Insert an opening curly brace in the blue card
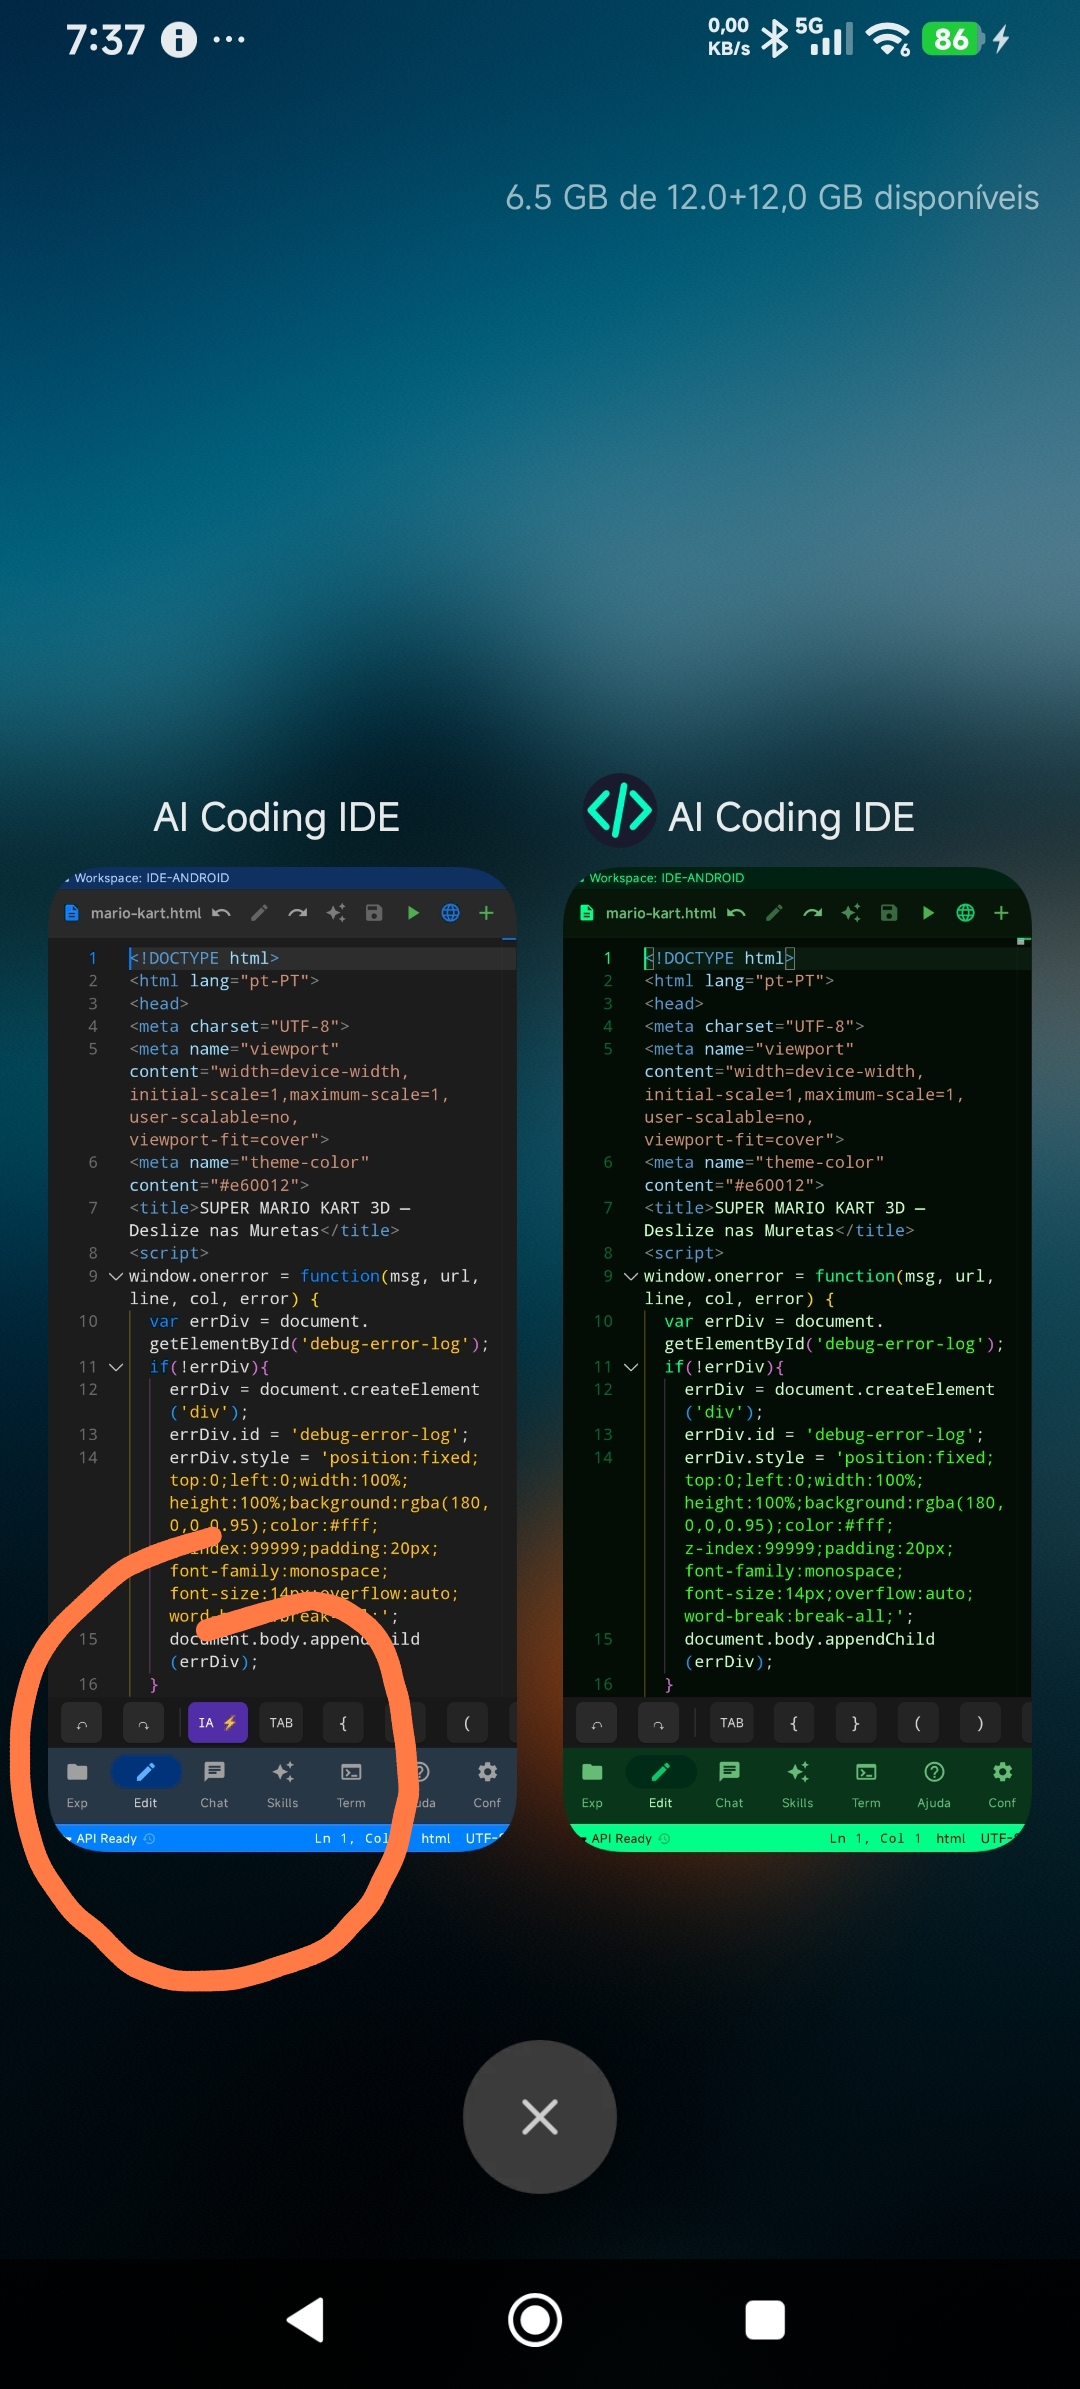The width and height of the screenshot is (1080, 2389). tap(343, 1723)
